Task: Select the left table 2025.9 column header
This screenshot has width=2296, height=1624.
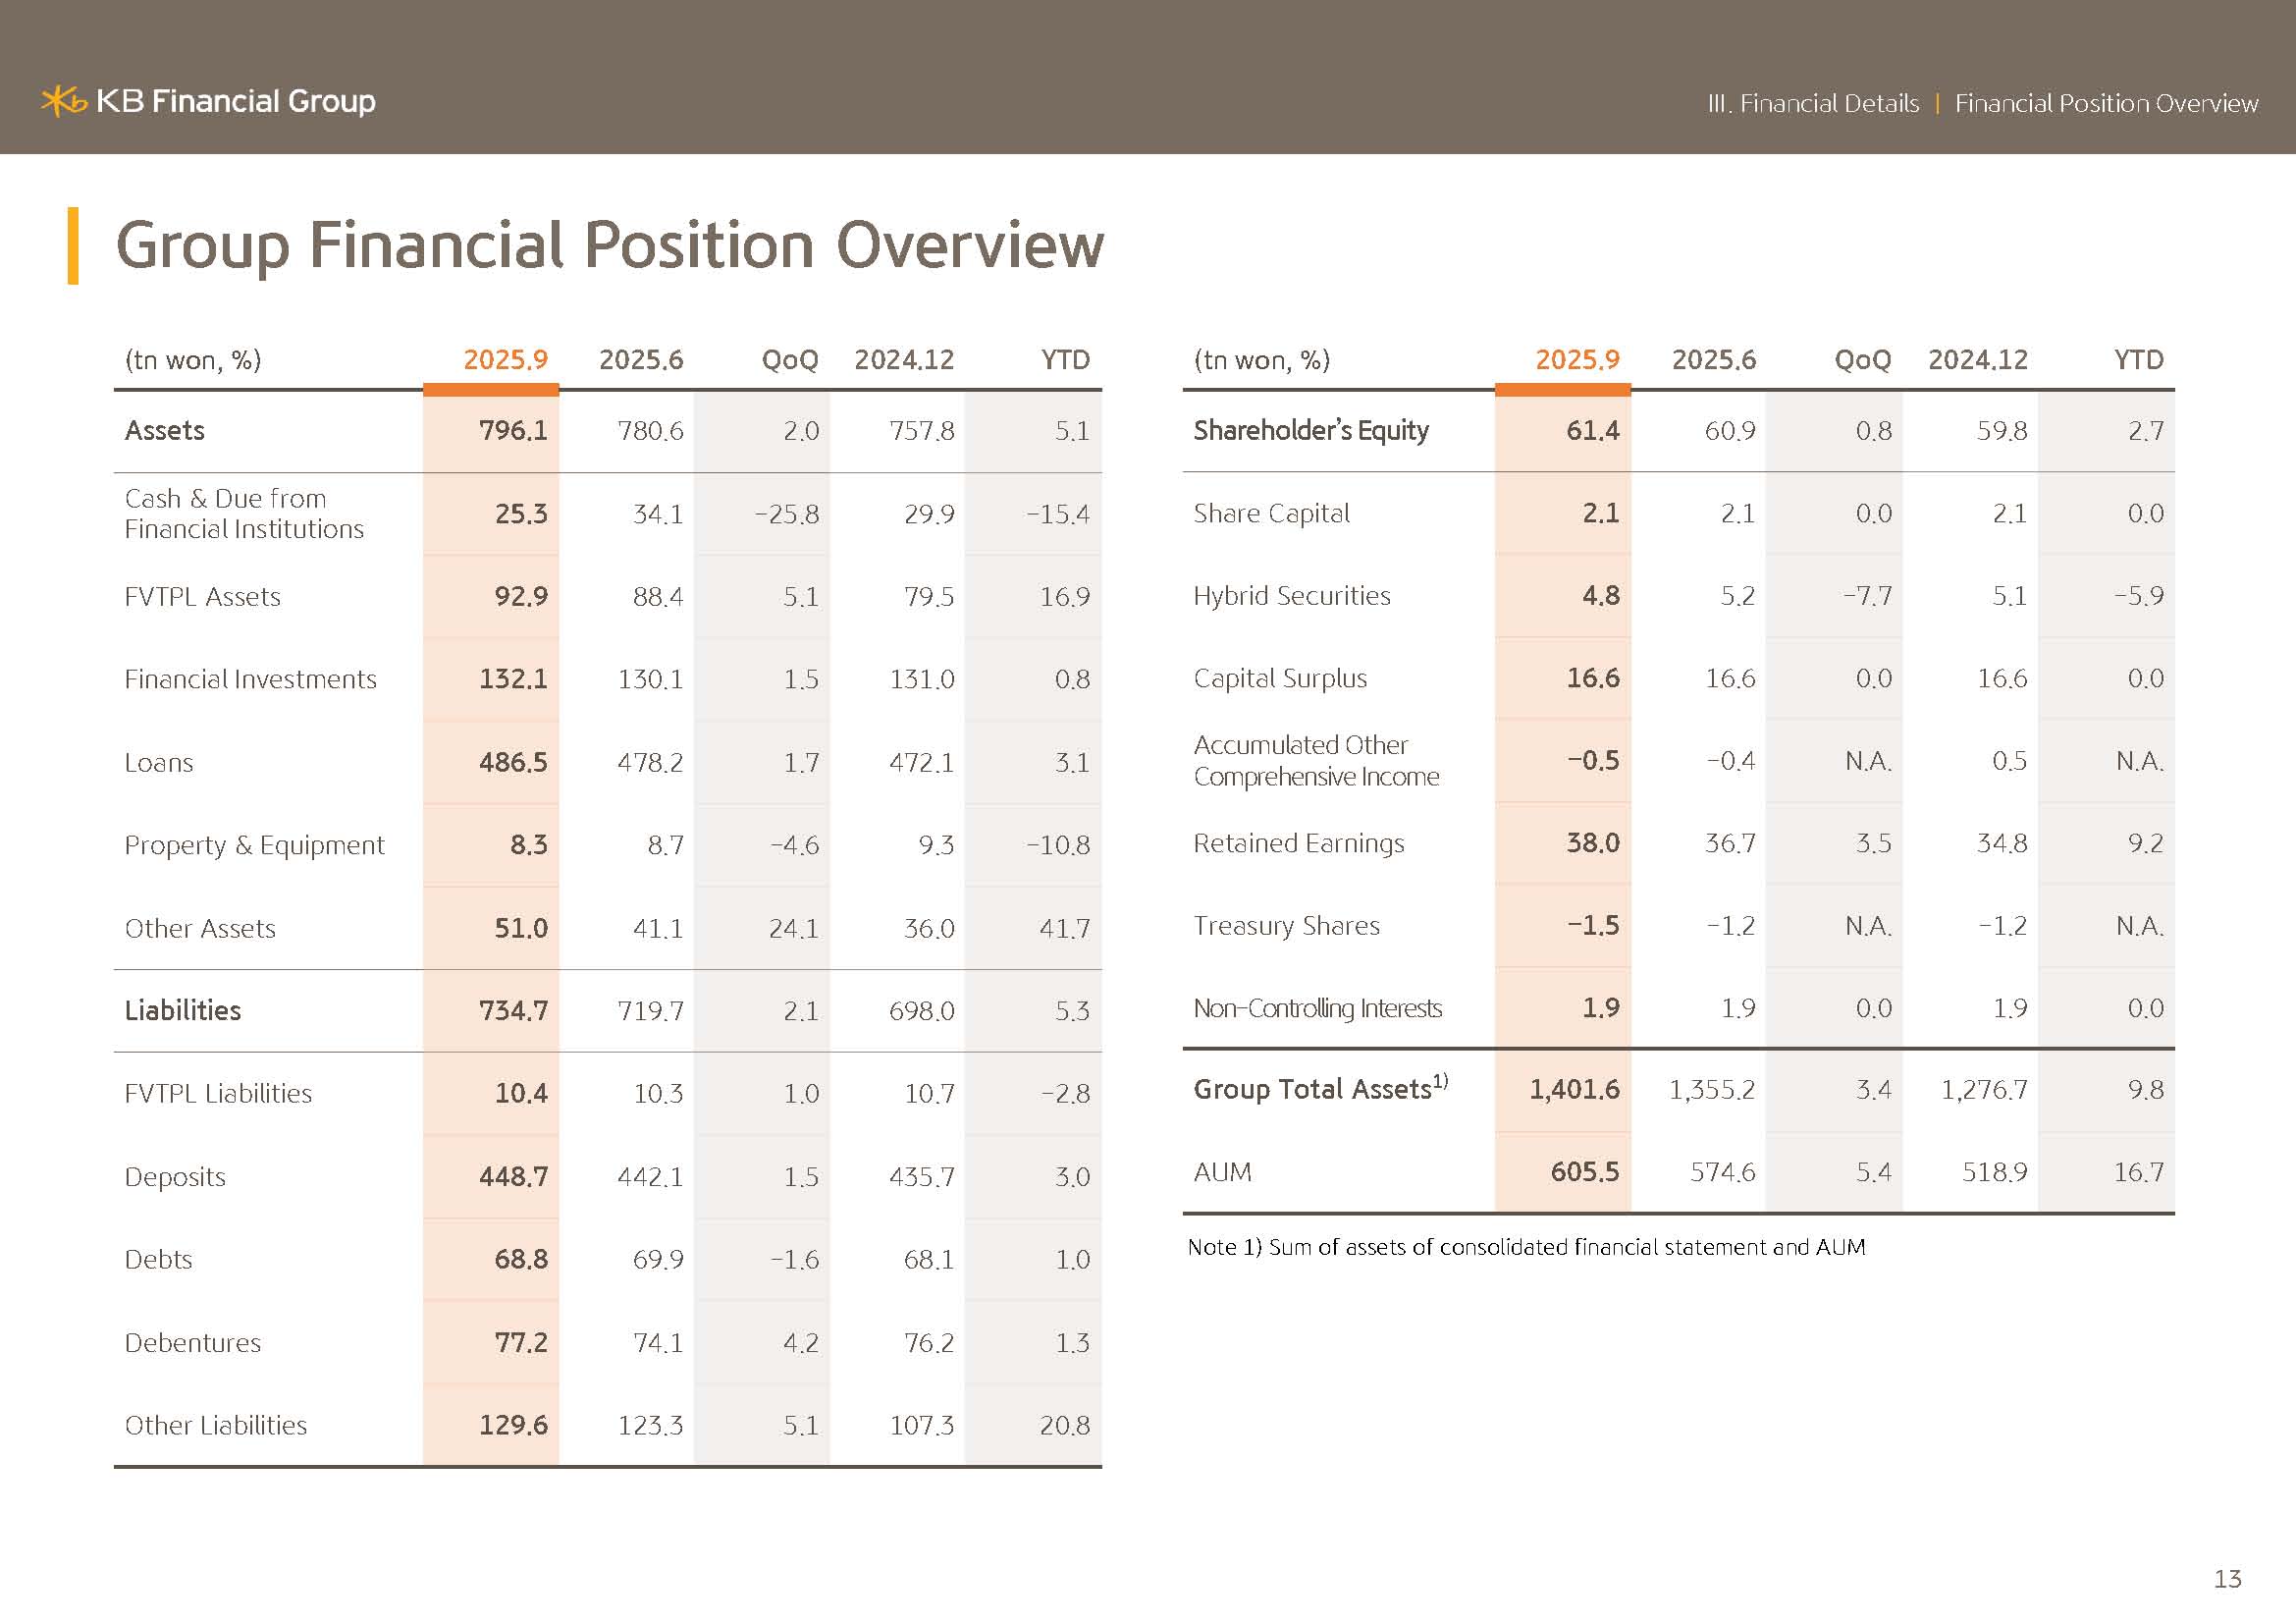Action: (x=505, y=360)
